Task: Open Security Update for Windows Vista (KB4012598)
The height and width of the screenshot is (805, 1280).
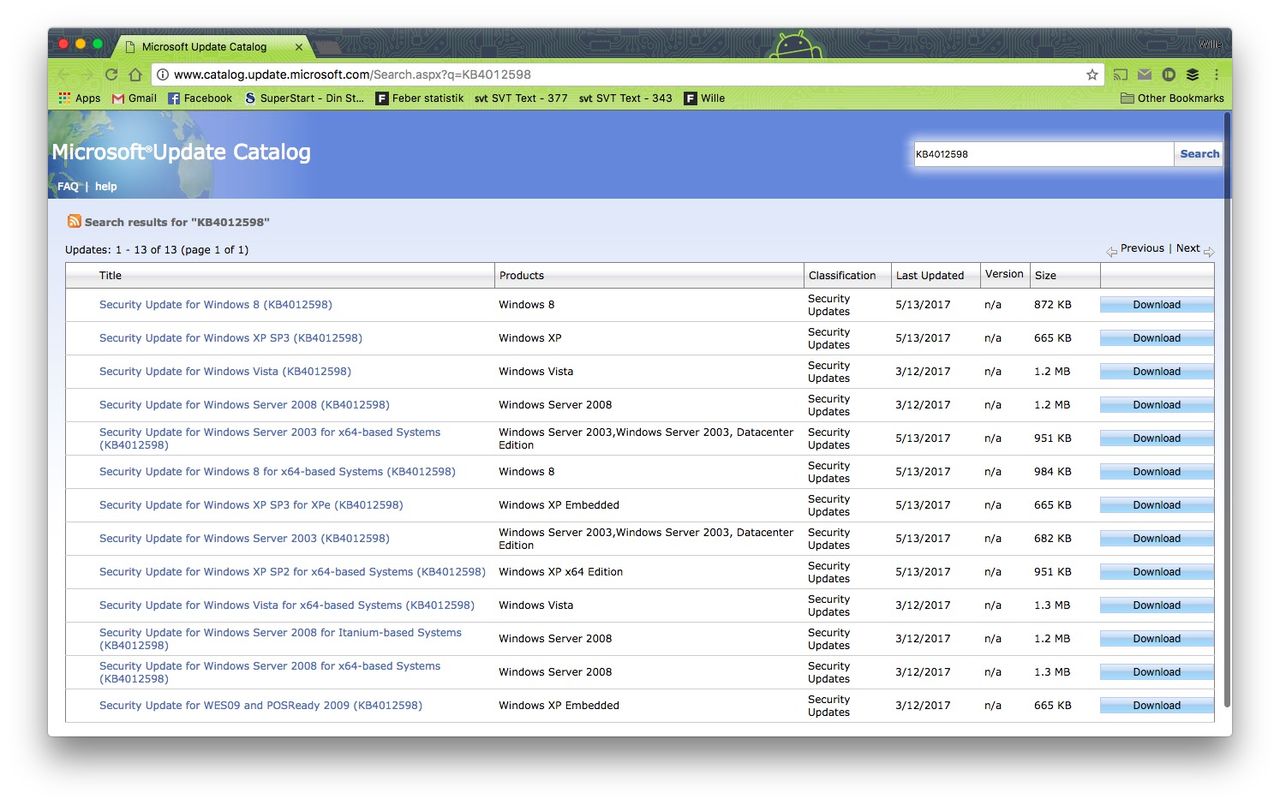Action: tap(225, 372)
